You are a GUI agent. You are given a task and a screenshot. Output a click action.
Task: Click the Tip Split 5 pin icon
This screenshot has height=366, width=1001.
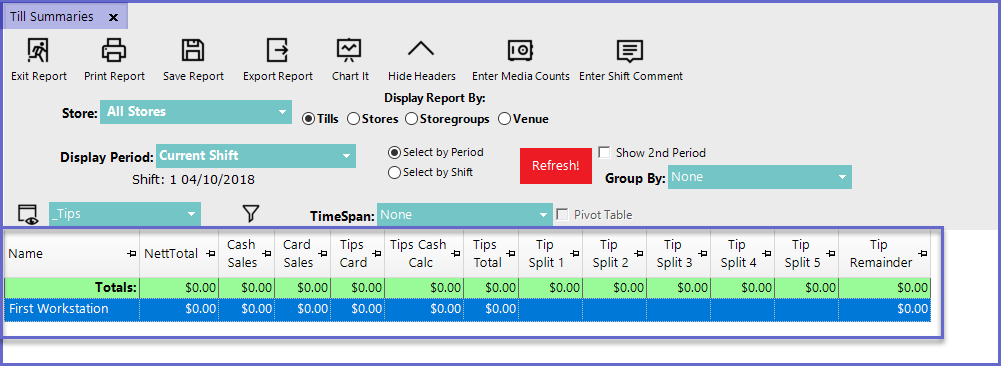tap(831, 254)
